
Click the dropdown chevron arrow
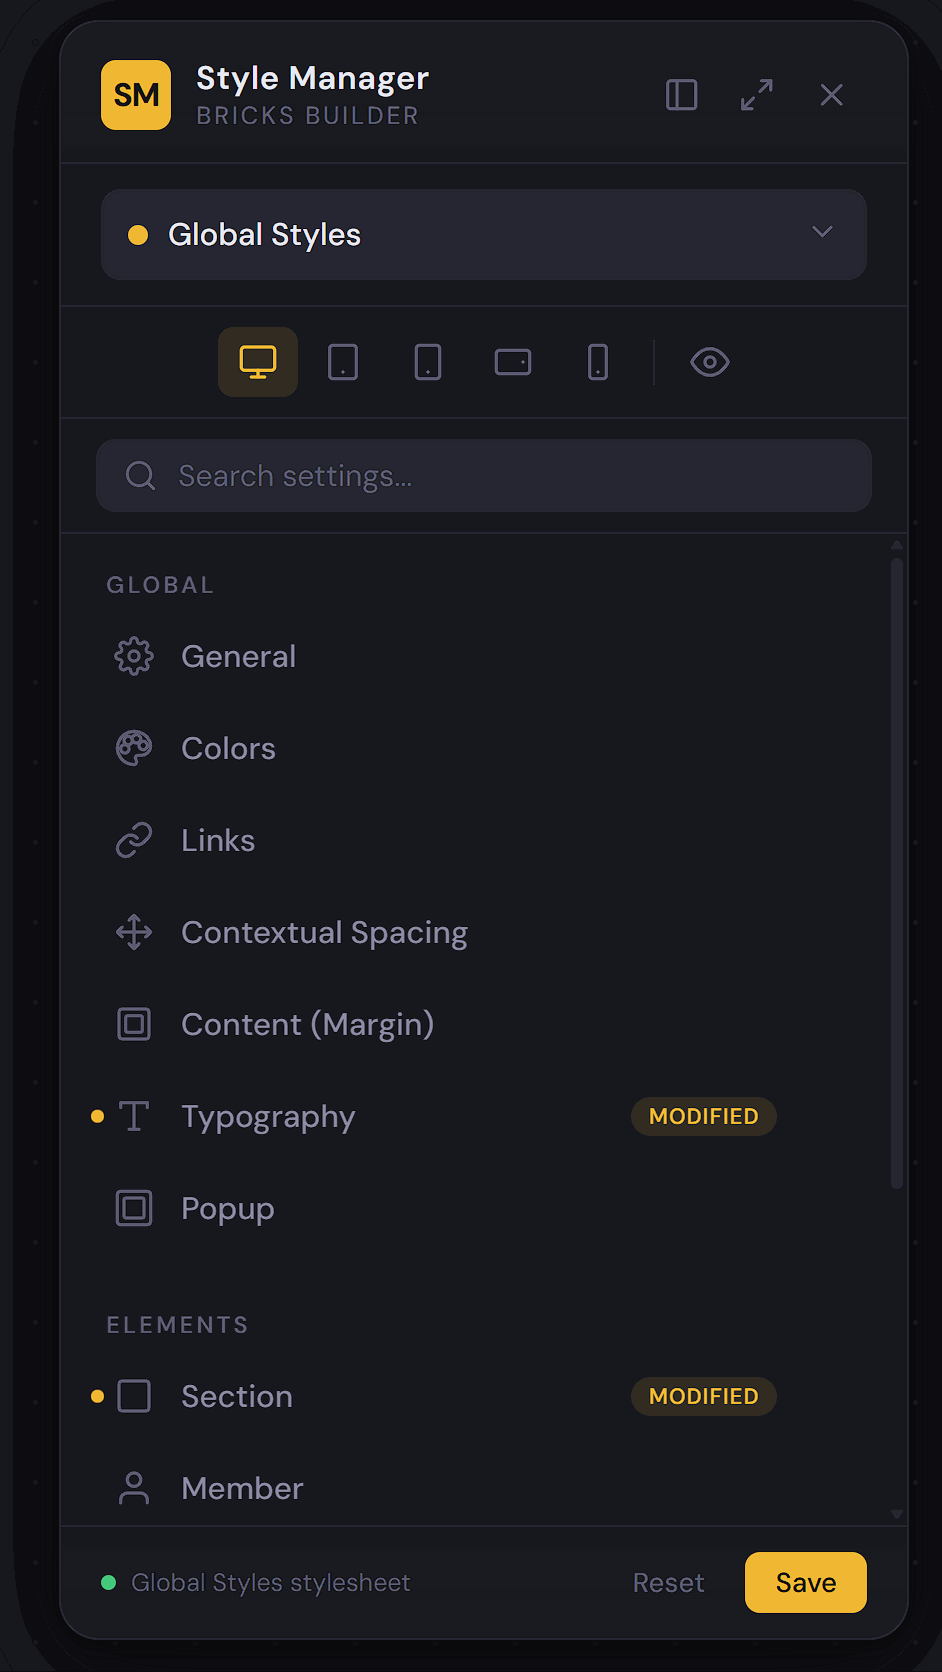[x=822, y=232]
